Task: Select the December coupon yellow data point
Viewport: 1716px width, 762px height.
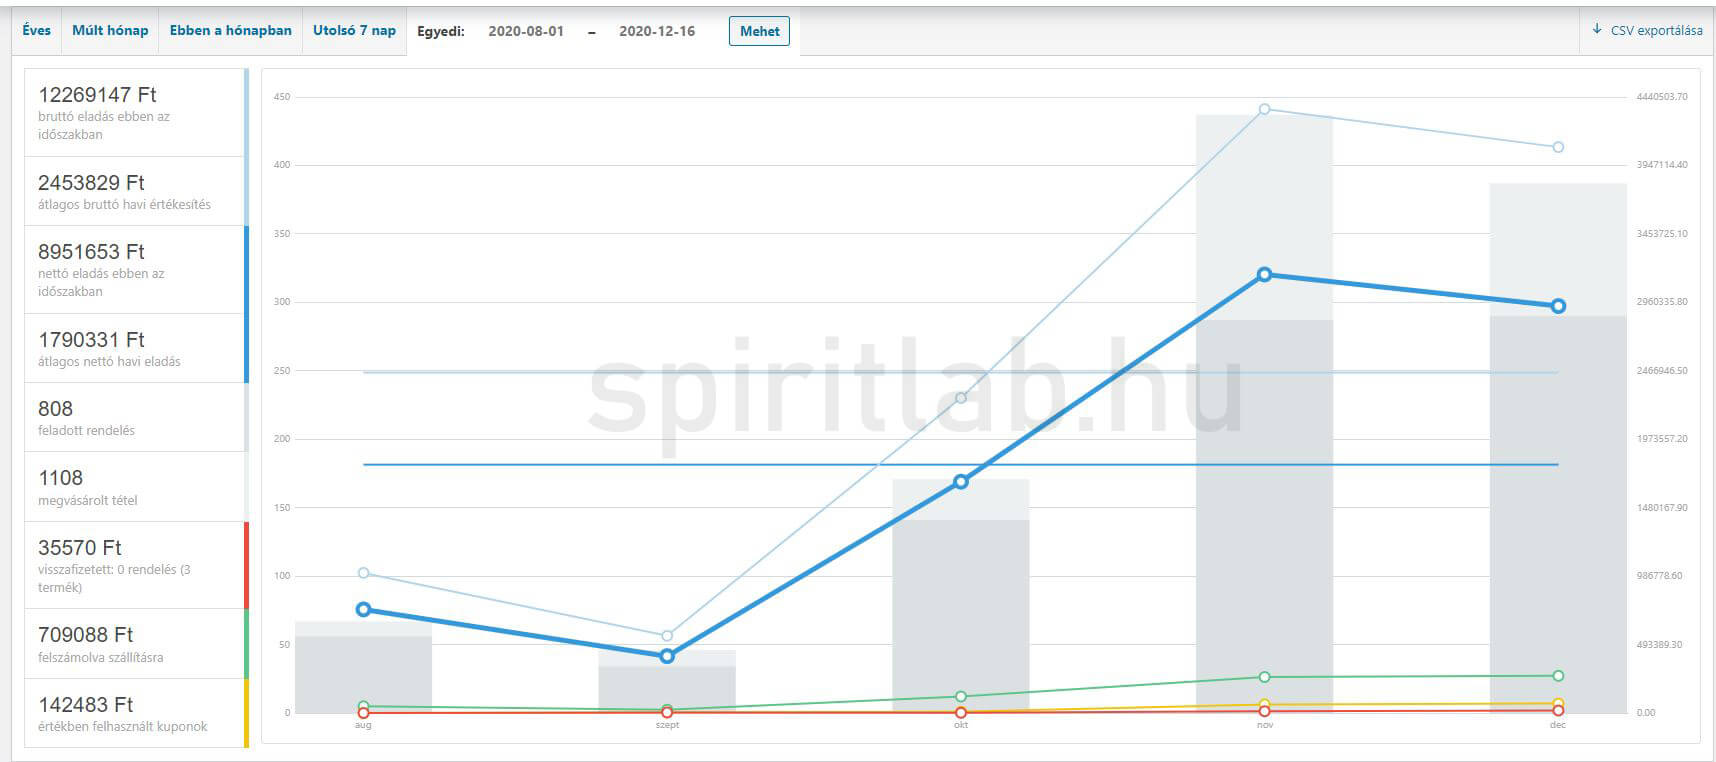Action: click(x=1558, y=704)
